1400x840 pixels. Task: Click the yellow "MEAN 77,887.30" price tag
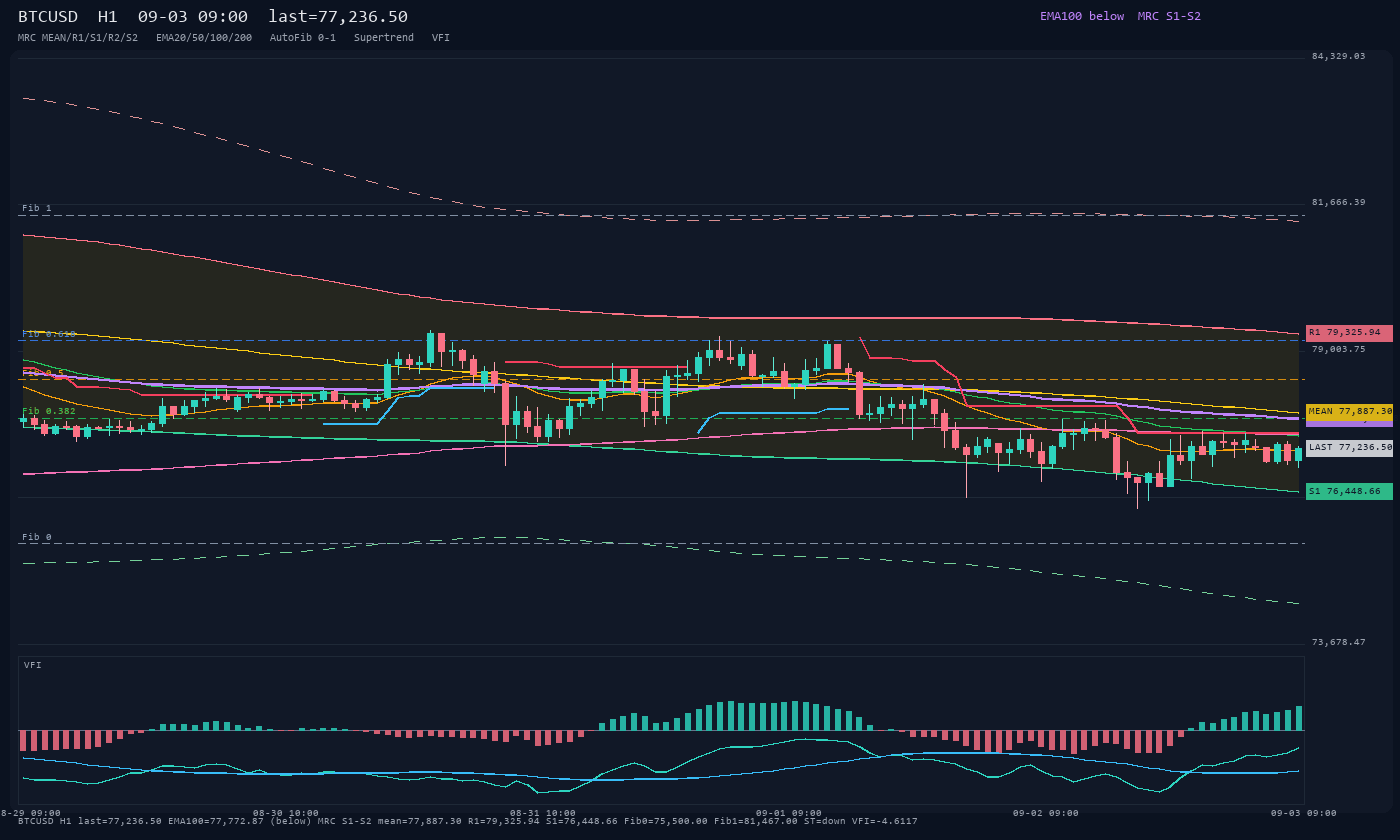[x=1349, y=411]
